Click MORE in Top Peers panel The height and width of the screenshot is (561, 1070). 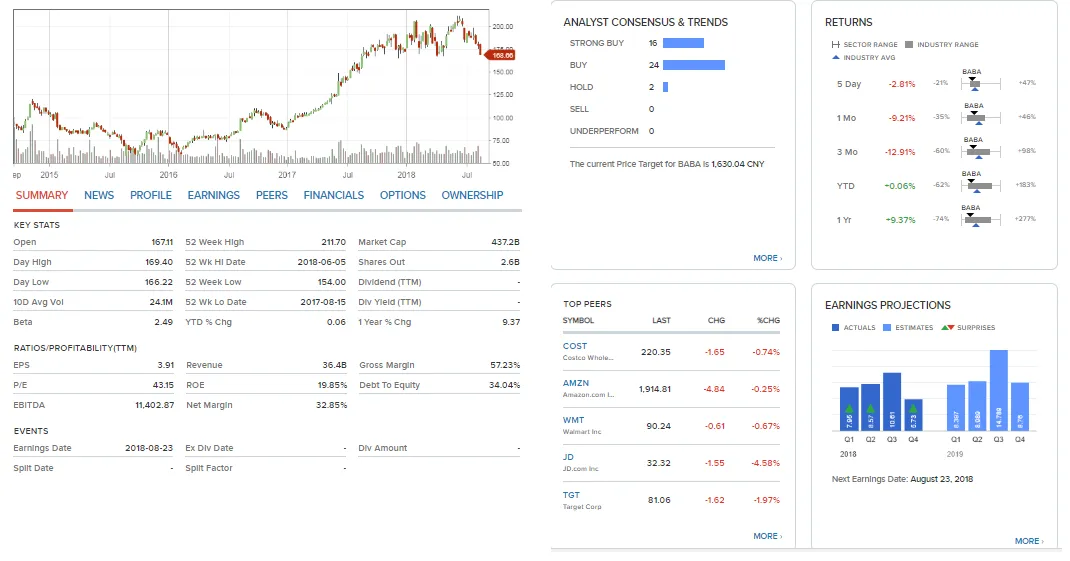tap(768, 536)
